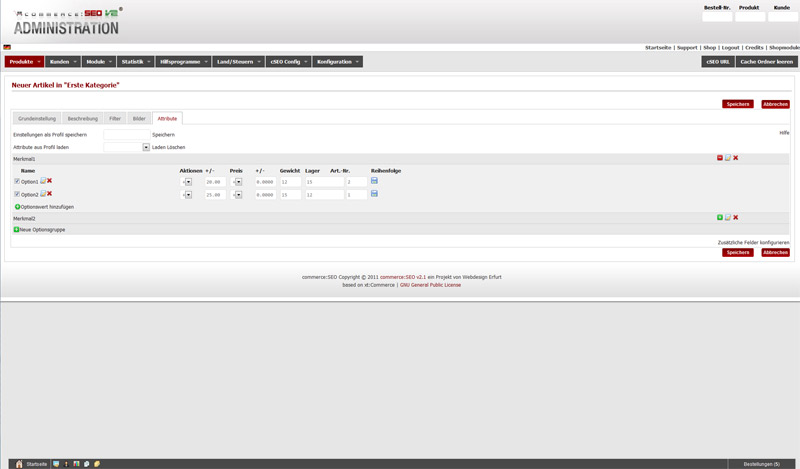
Task: Click green plus icon for Neue Optionsgruppe
Action: (x=16, y=229)
